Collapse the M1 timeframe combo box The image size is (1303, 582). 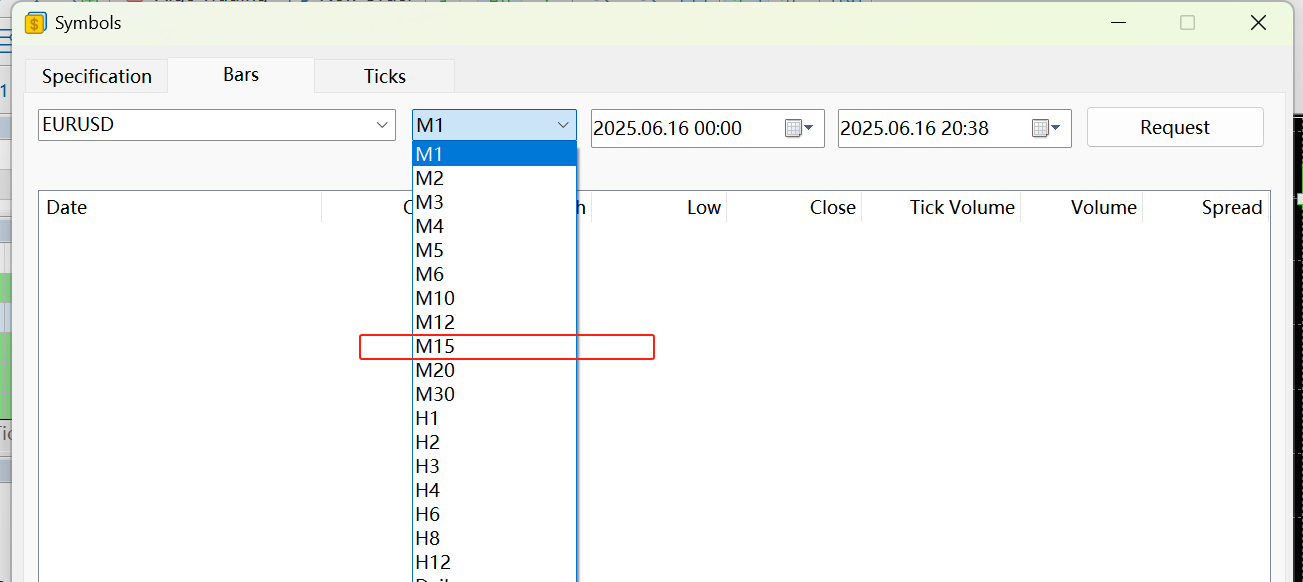coord(563,125)
